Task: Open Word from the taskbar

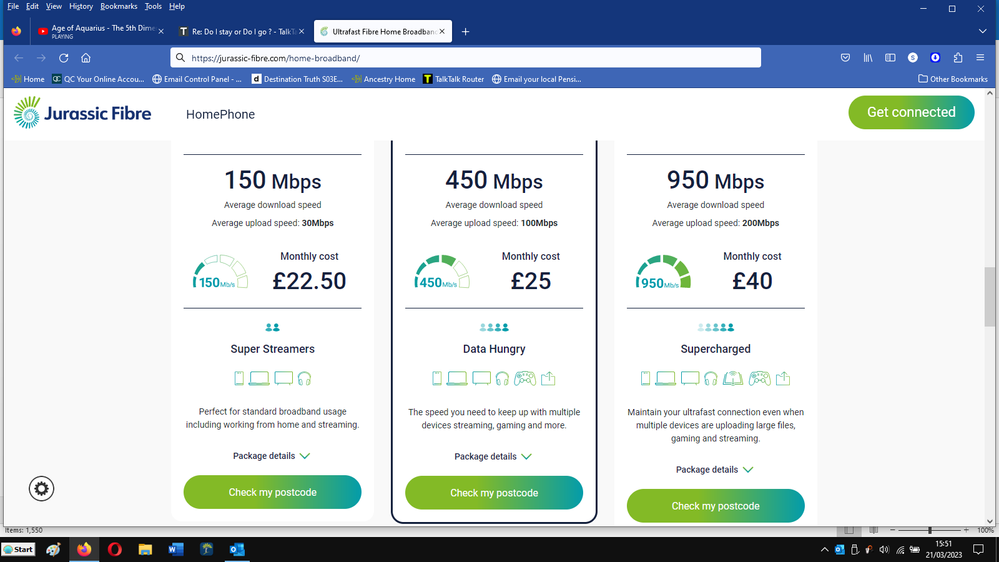Action: coord(176,549)
